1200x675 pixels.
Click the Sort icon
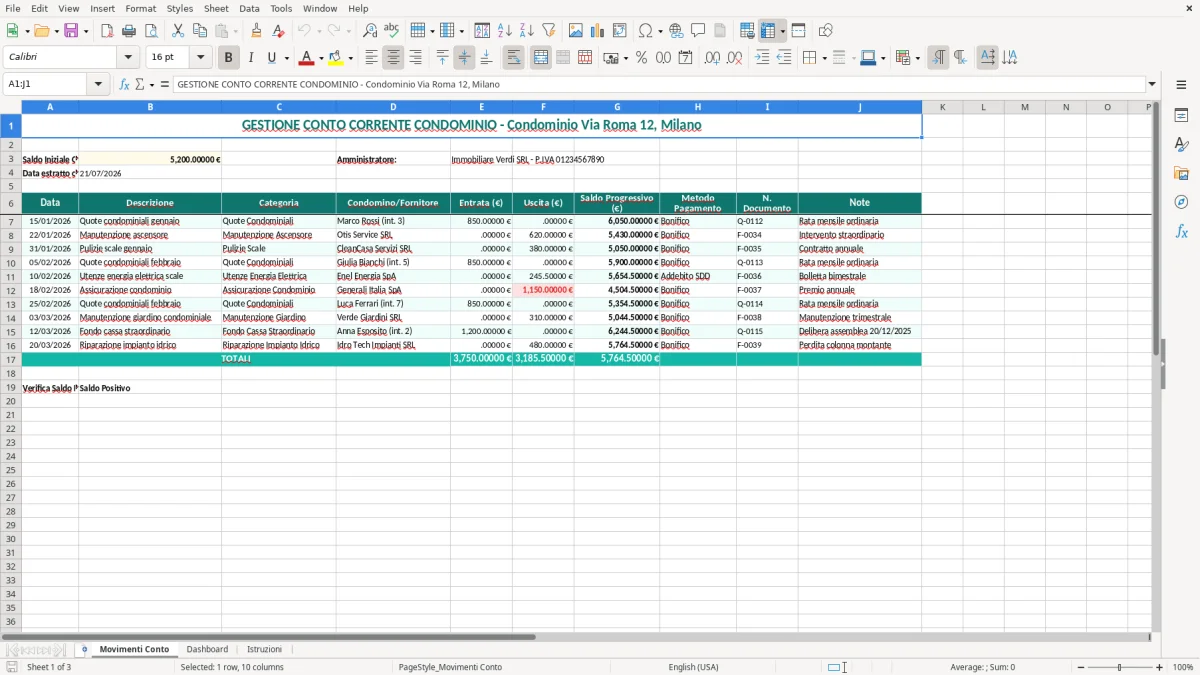(x=482, y=31)
